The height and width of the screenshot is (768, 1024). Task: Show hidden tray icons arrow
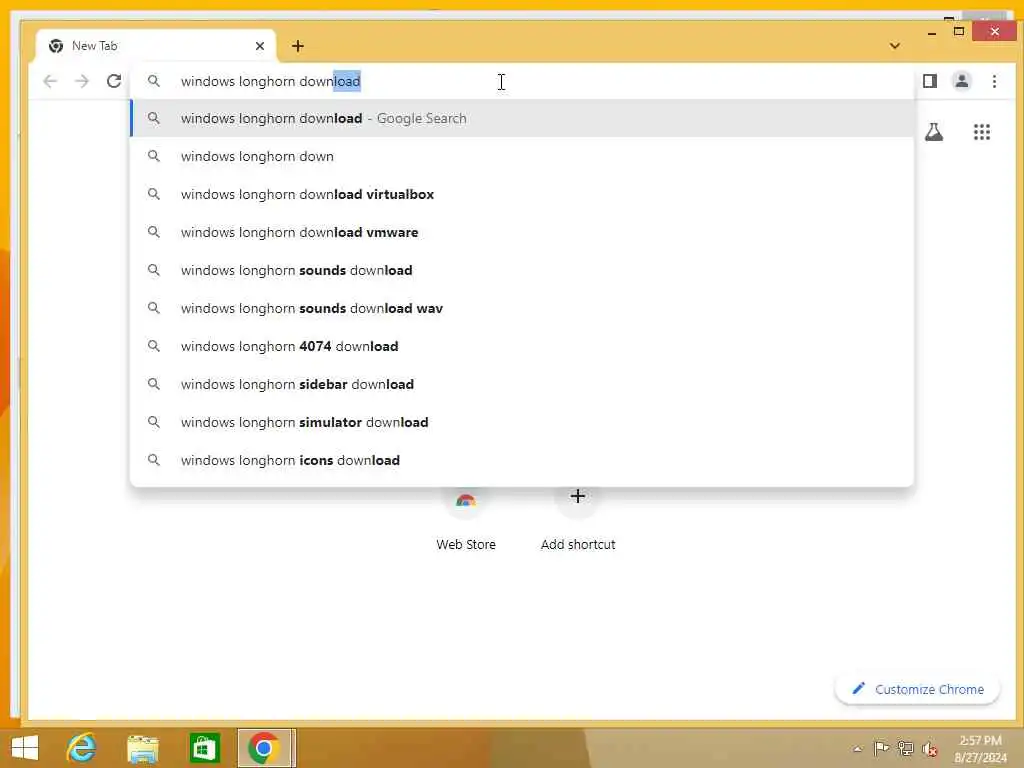(857, 749)
